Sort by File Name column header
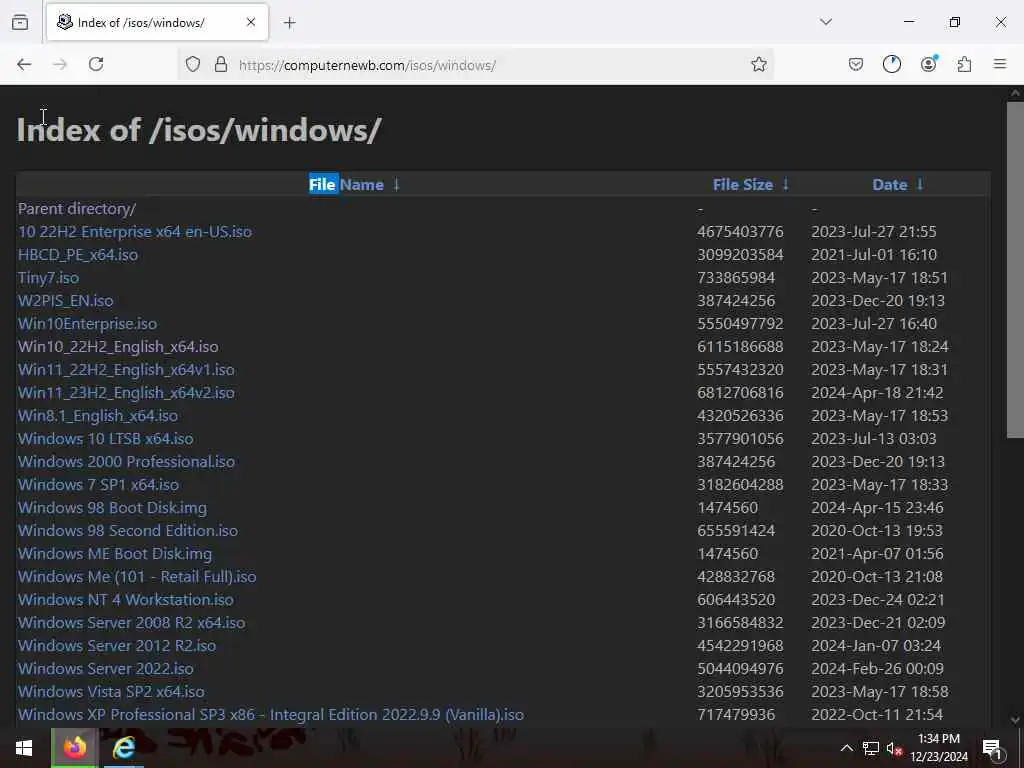The height and width of the screenshot is (768, 1024). coord(346,185)
